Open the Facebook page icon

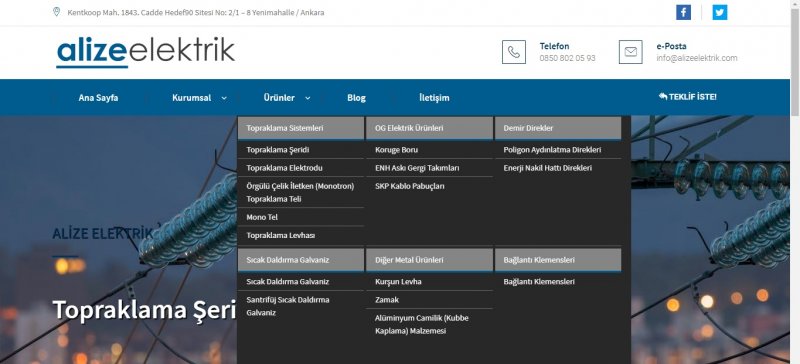[x=683, y=12]
